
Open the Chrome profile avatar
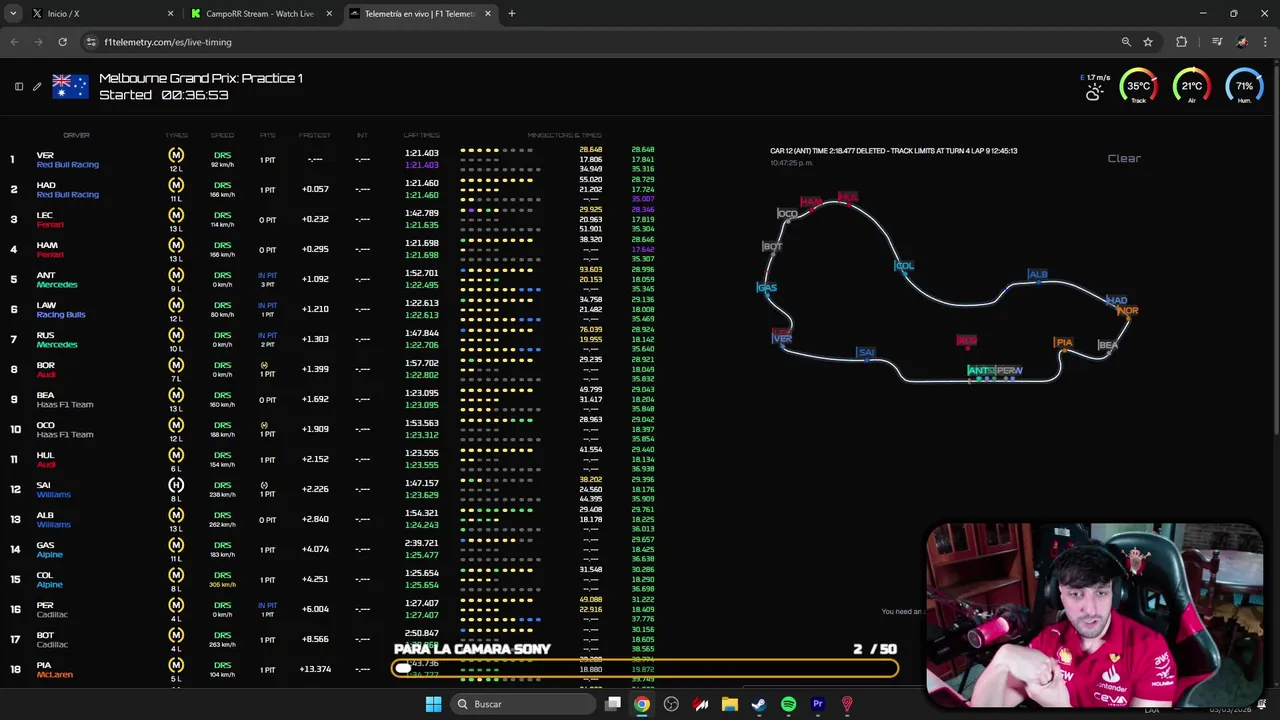[1242, 42]
